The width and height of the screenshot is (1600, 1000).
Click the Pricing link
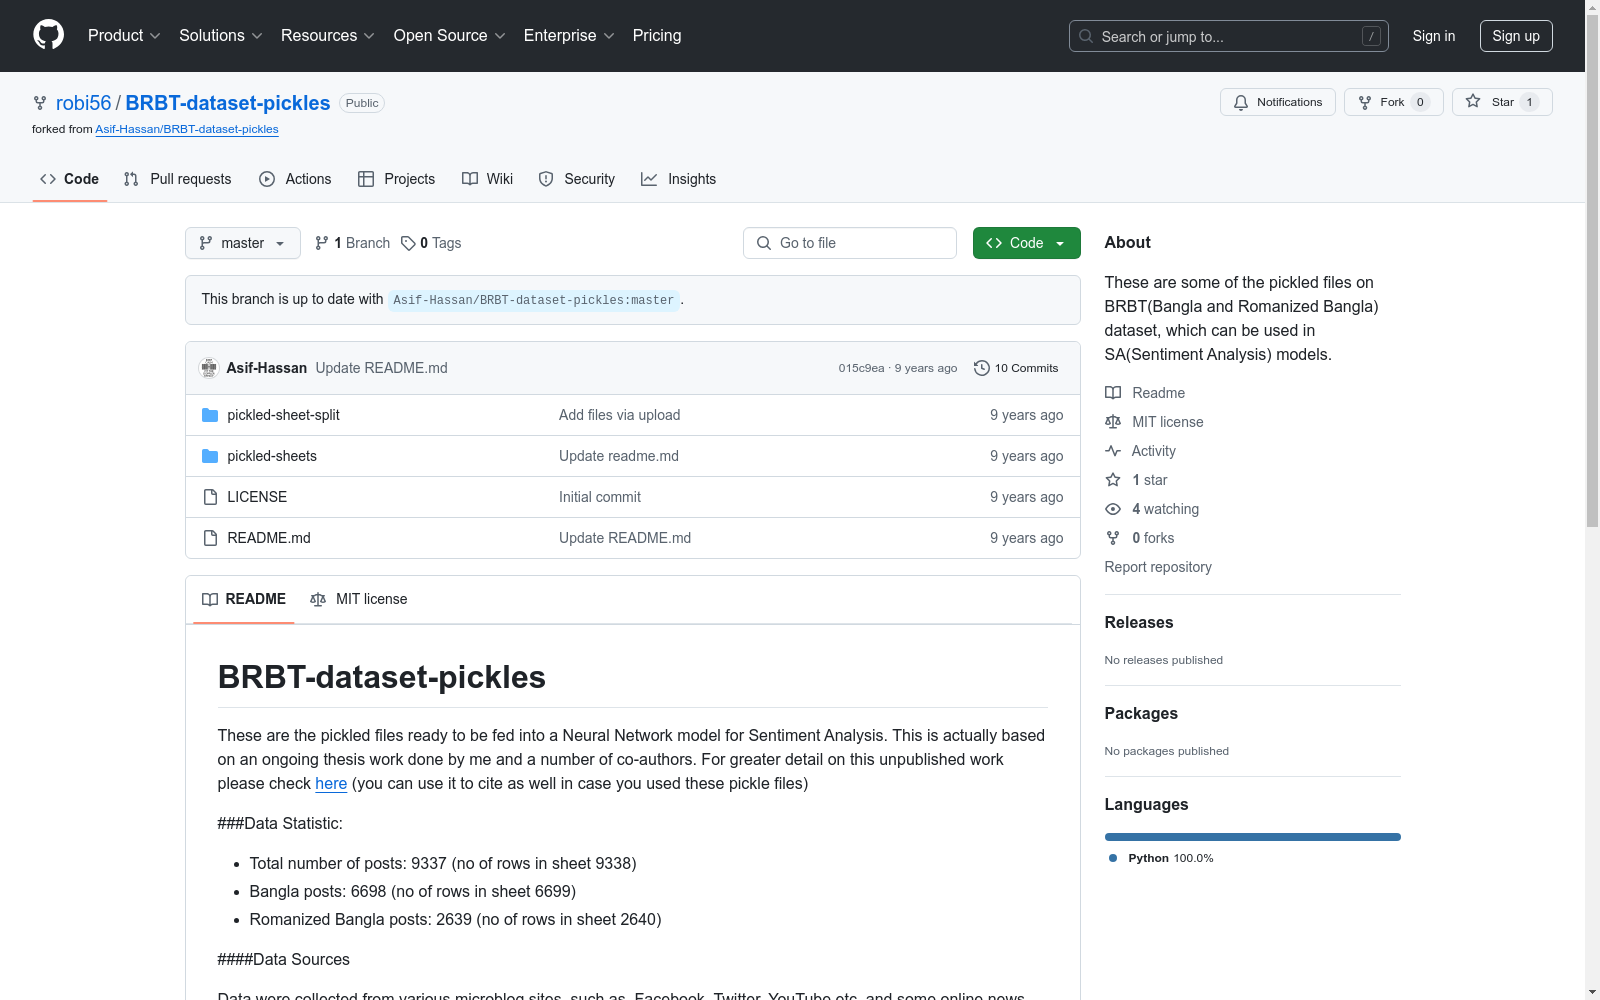click(x=657, y=36)
